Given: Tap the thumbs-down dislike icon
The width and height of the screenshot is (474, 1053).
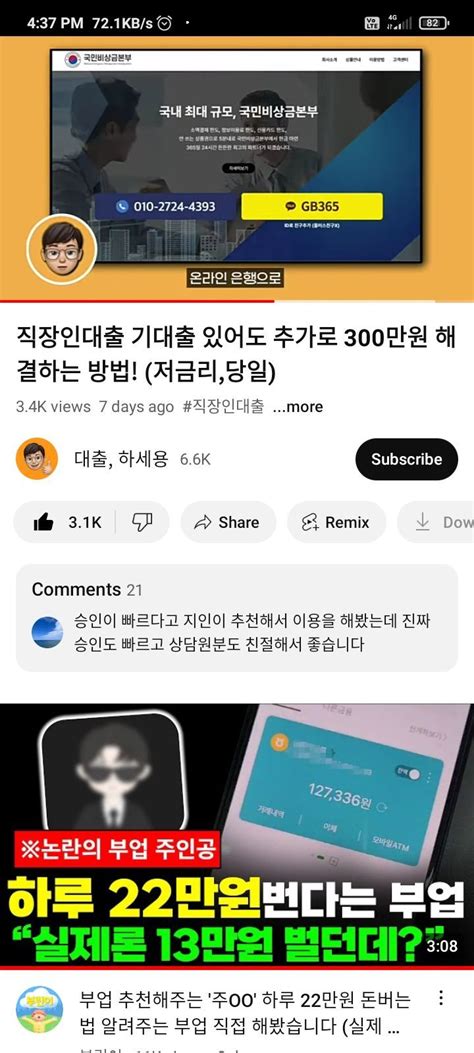Looking at the screenshot, I should coord(142,522).
